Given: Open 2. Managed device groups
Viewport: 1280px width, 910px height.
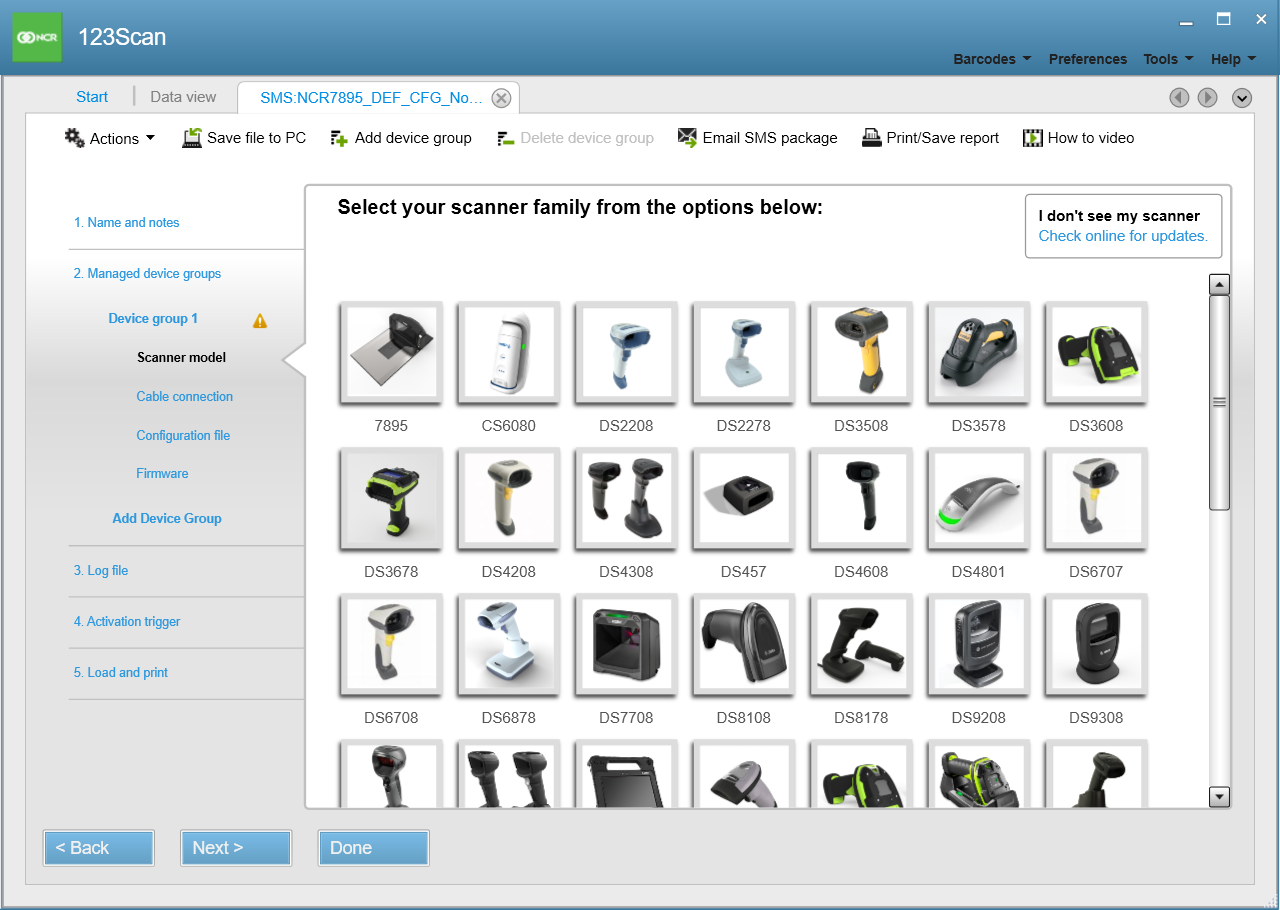Looking at the screenshot, I should pos(147,274).
